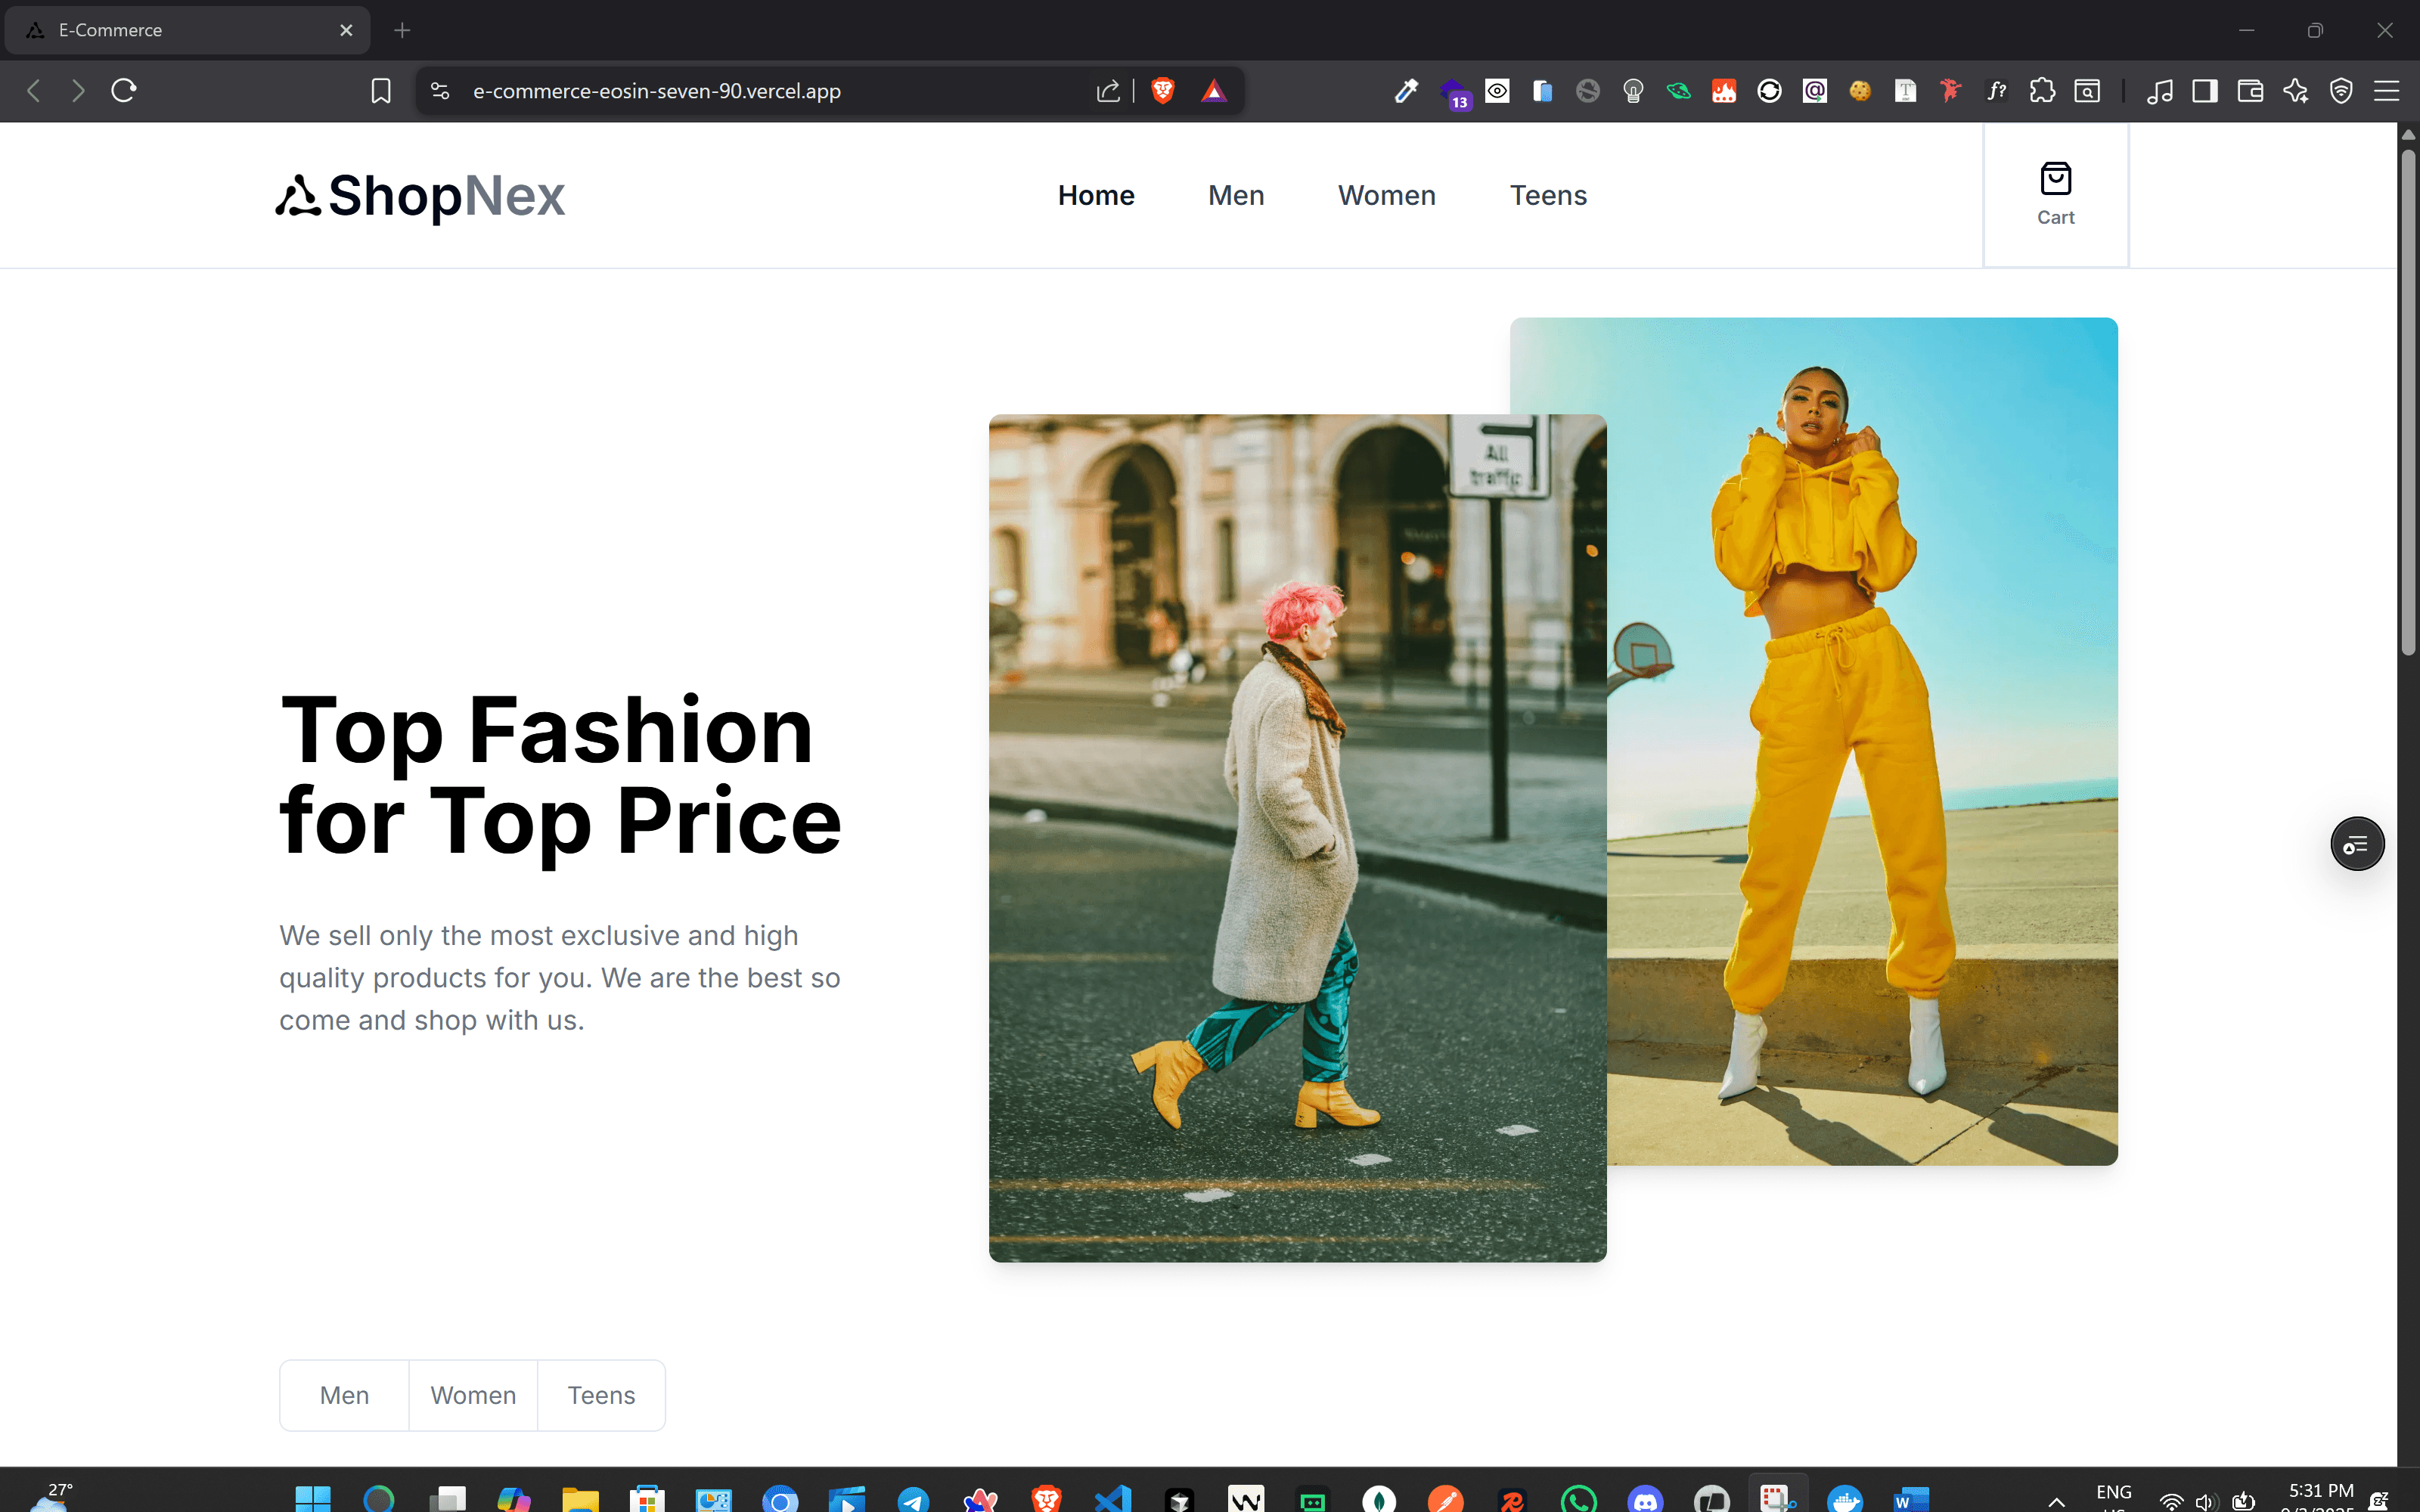Open a new browser tab

point(402,30)
